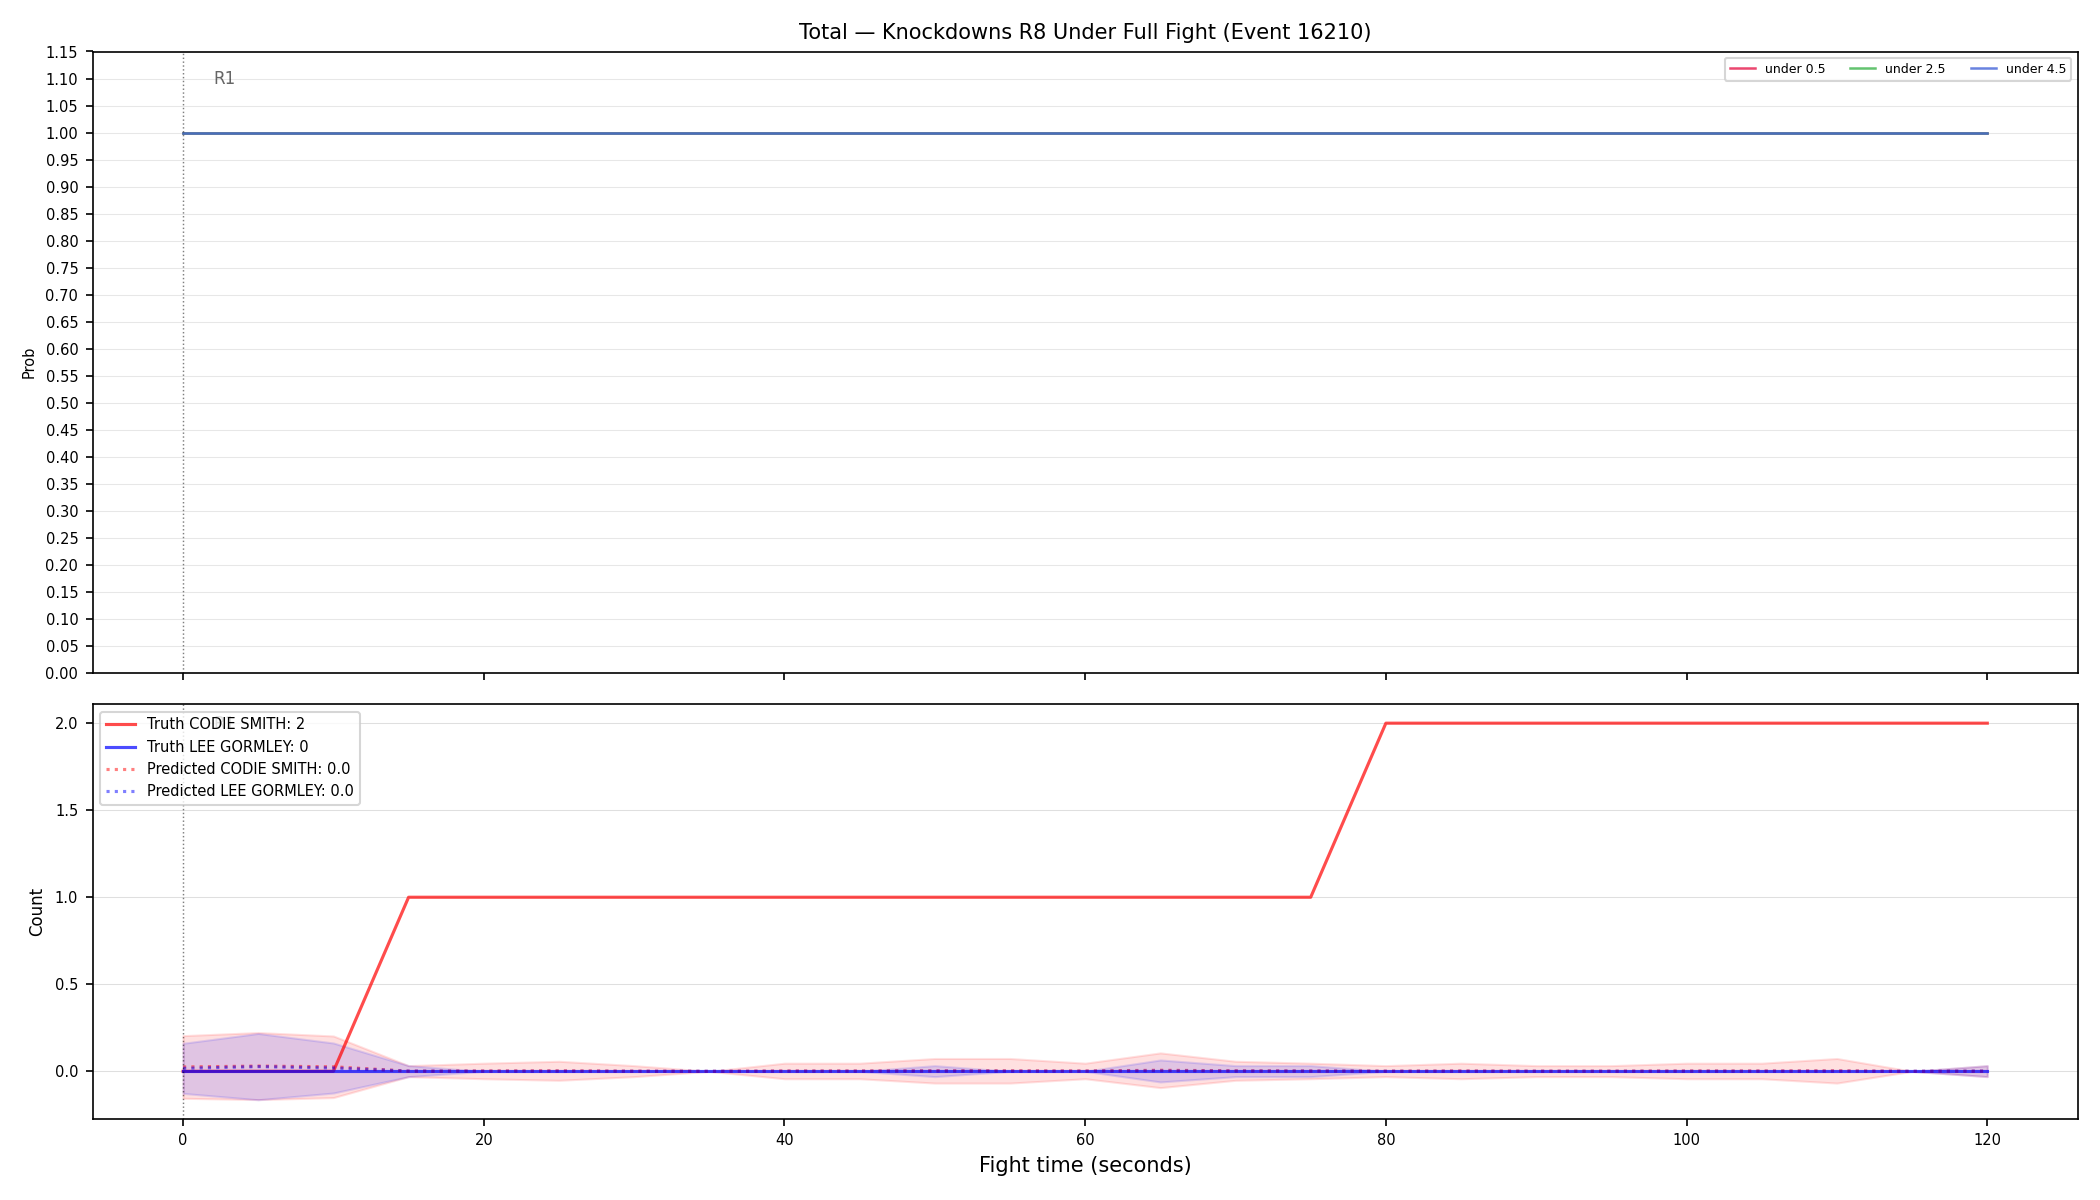Screen dimensions: 2100x1200
Task: Select the 'under 0.5' legend entry
Action: coord(1778,69)
